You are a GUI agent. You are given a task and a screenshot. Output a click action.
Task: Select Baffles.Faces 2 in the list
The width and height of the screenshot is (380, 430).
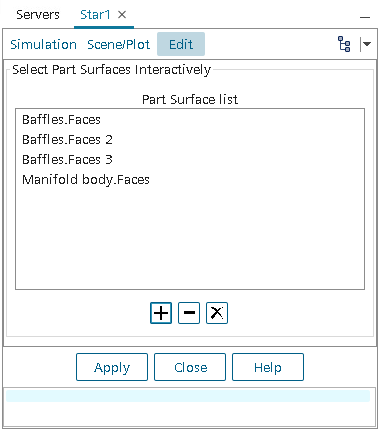click(67, 140)
